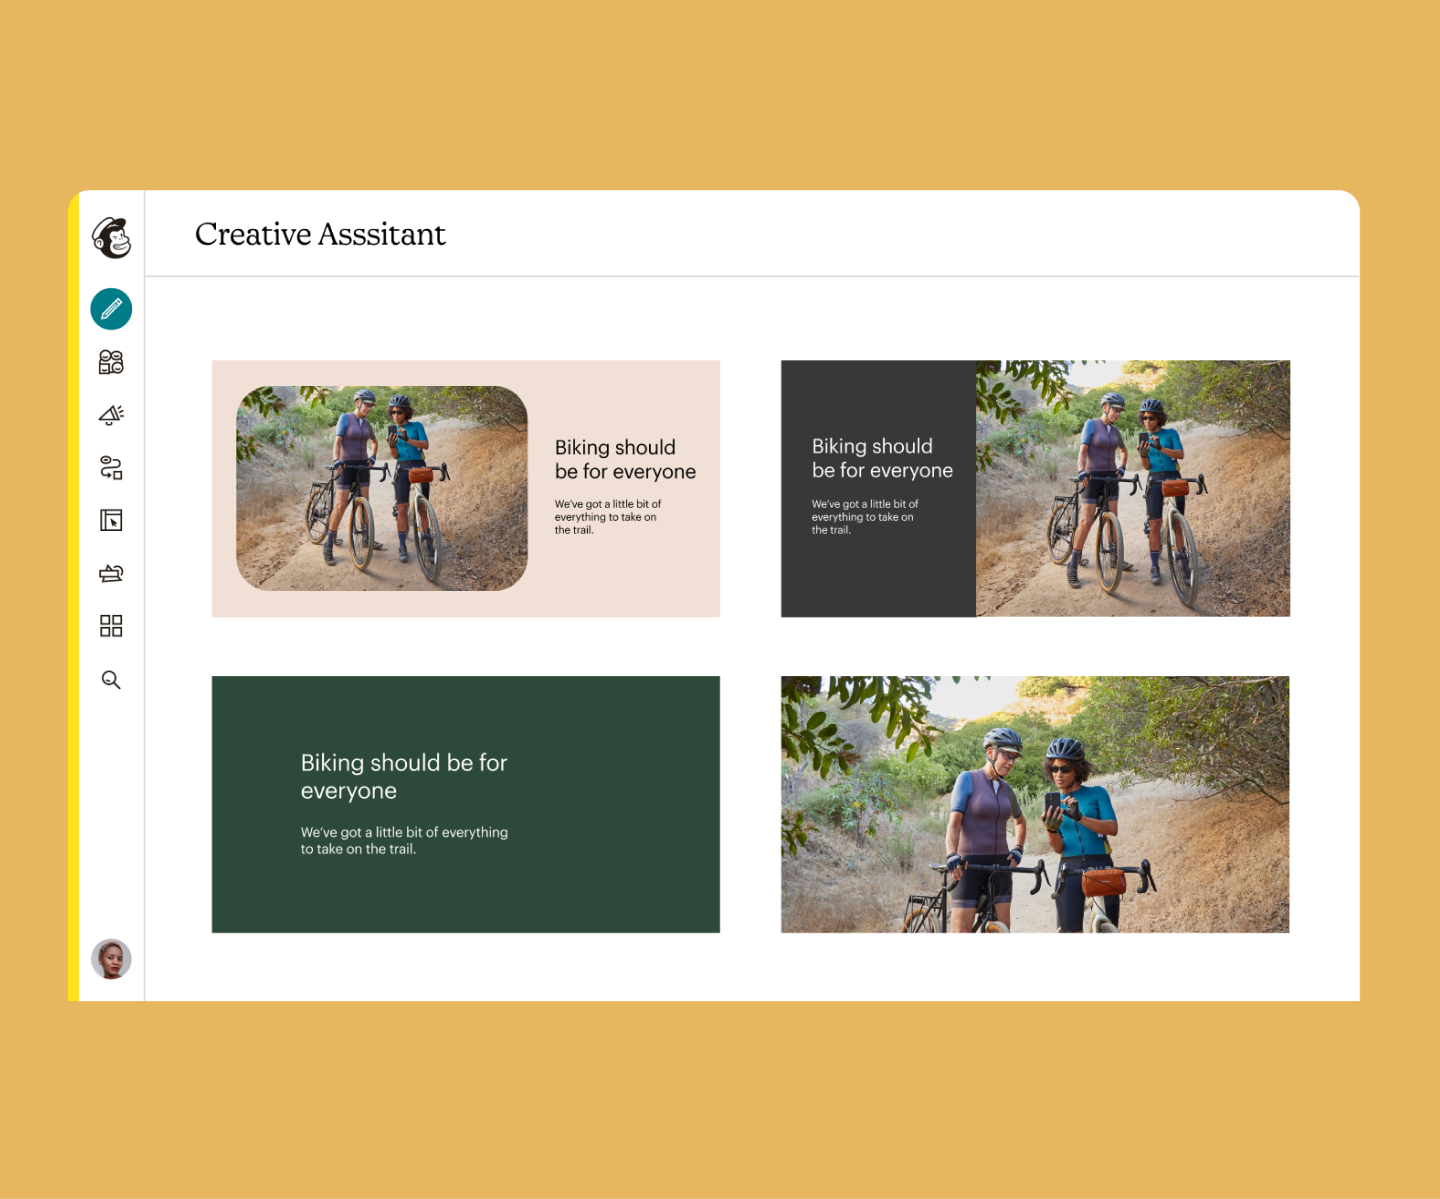Click the rounded cyclists photo
The height and width of the screenshot is (1199, 1440).
tap(382, 489)
